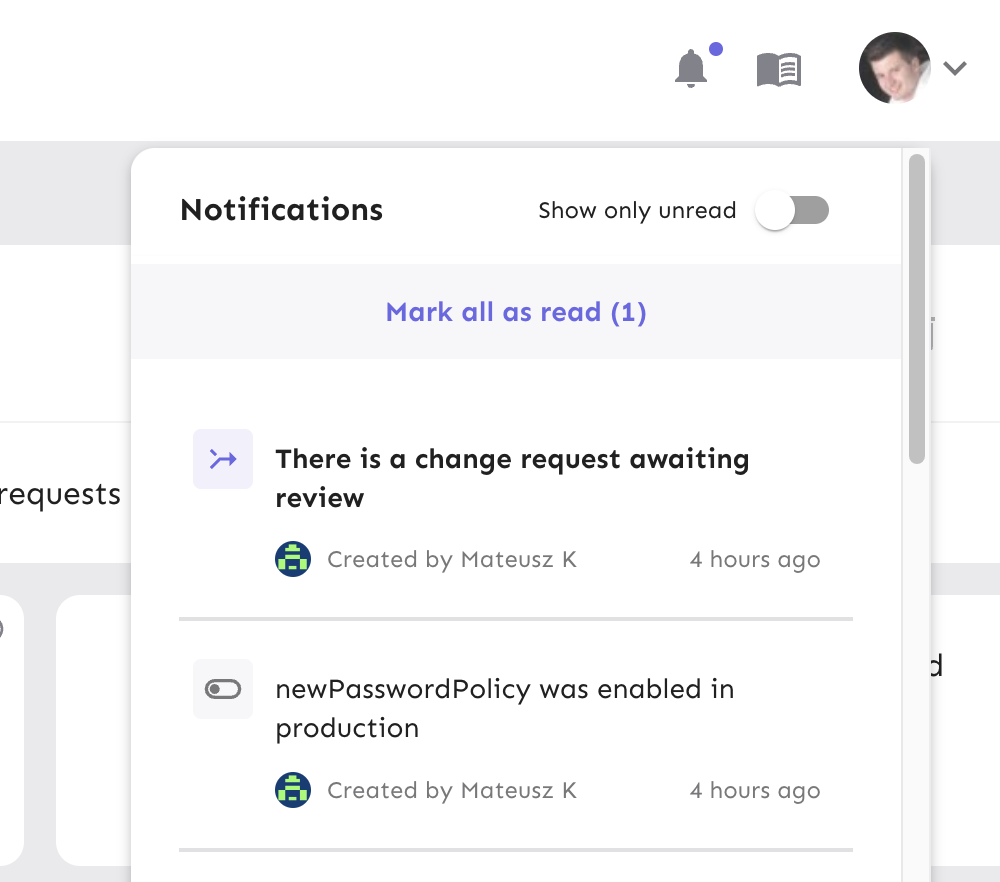Expand the profile menu chevron
The height and width of the screenshot is (882, 1000).
tap(955, 69)
